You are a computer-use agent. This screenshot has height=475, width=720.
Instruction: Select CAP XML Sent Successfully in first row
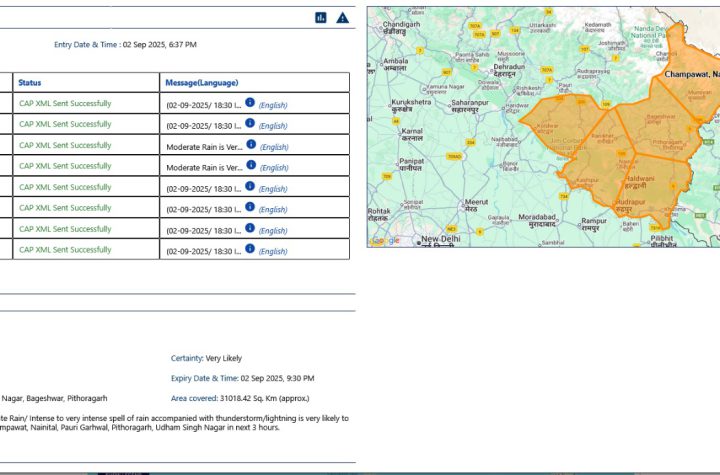coord(65,103)
